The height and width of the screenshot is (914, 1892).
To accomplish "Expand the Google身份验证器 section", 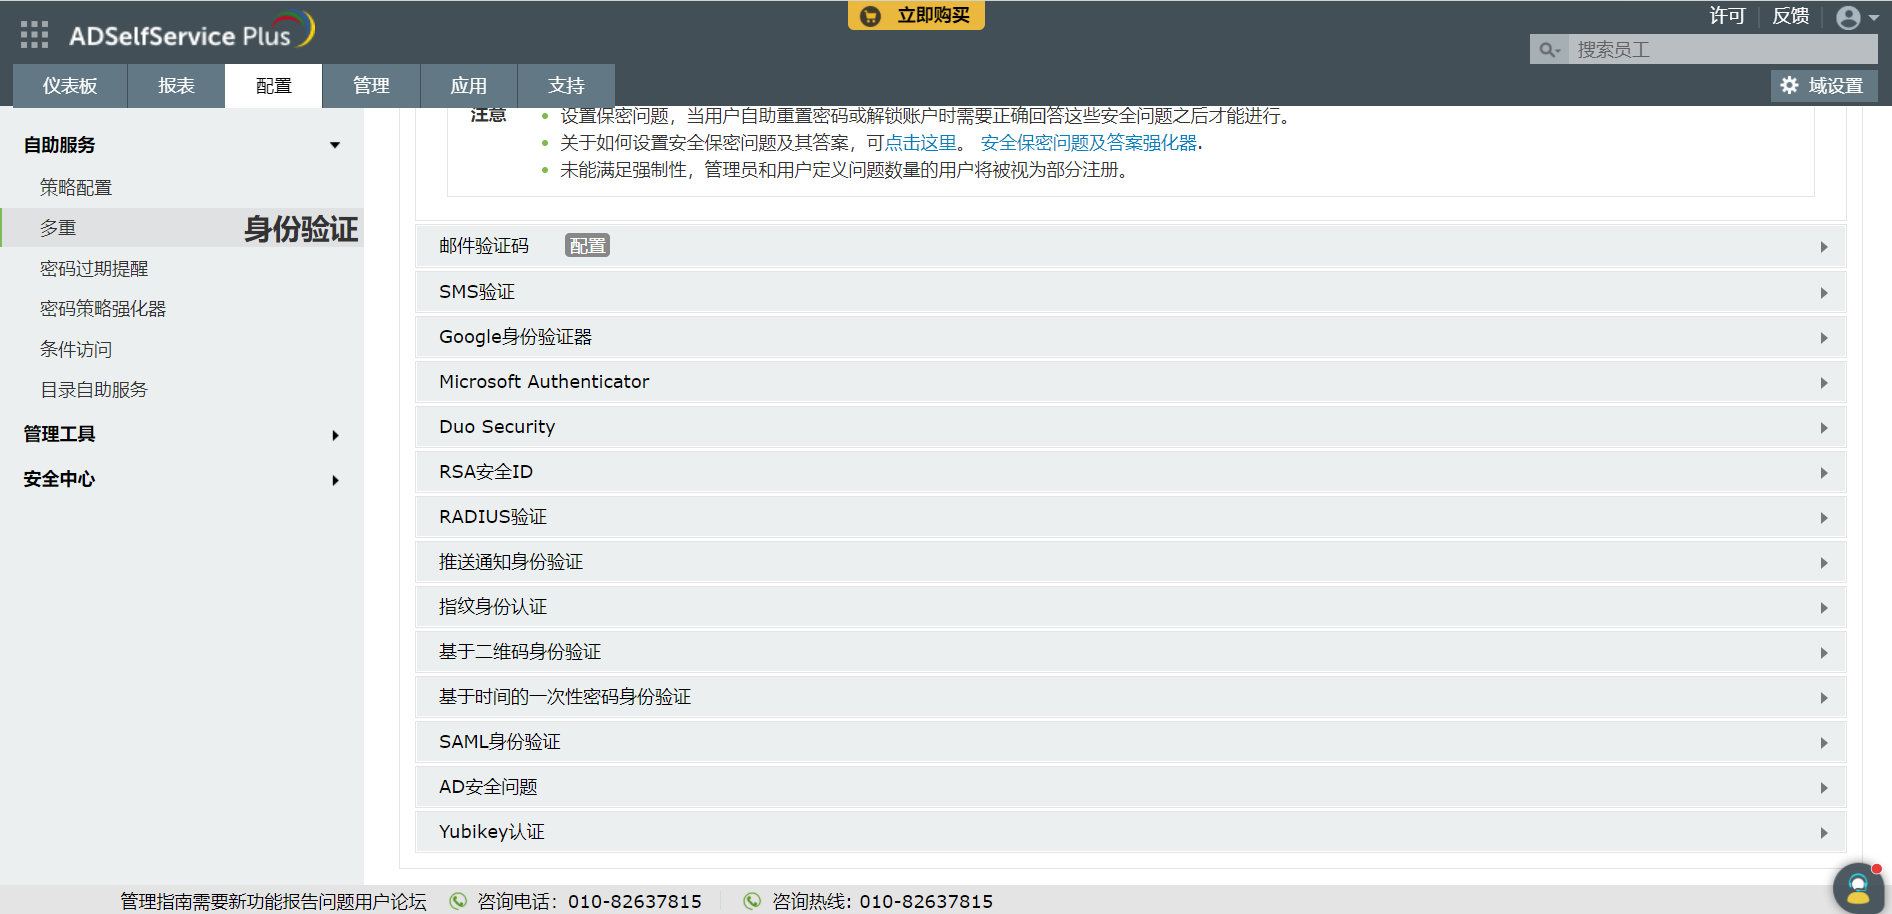I will pos(1130,337).
